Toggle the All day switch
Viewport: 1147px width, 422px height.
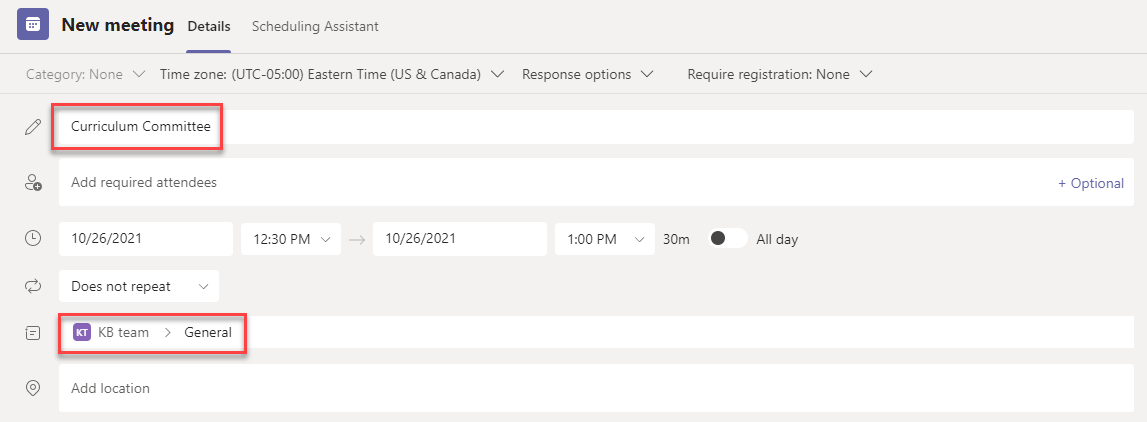tap(727, 238)
